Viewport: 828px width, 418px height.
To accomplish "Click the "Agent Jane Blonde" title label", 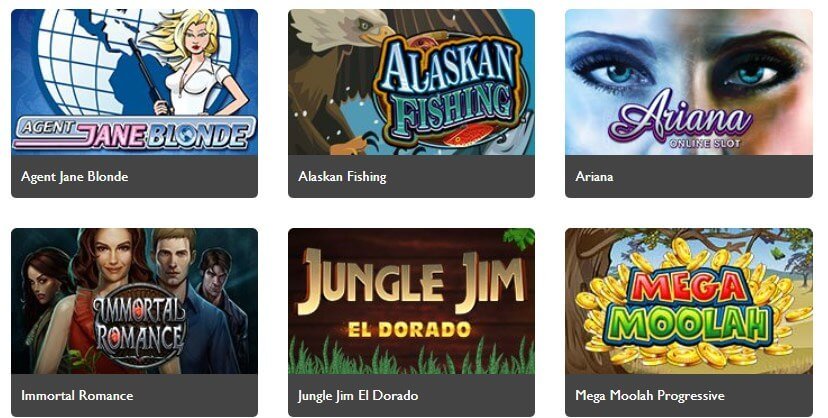I will 74,177.
